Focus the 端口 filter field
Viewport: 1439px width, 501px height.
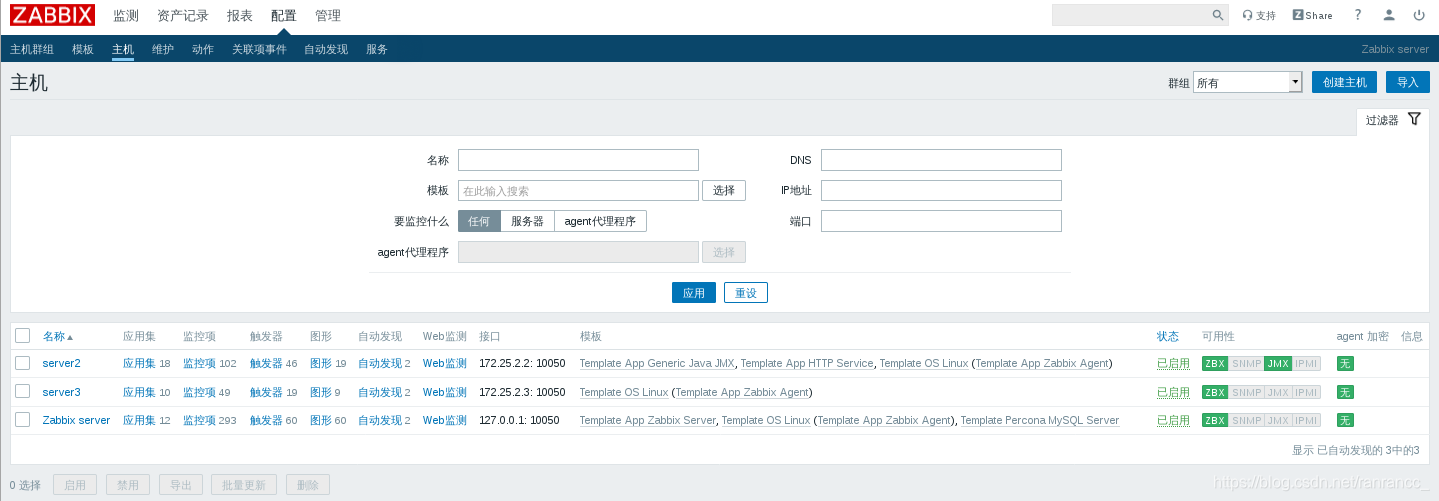point(941,221)
